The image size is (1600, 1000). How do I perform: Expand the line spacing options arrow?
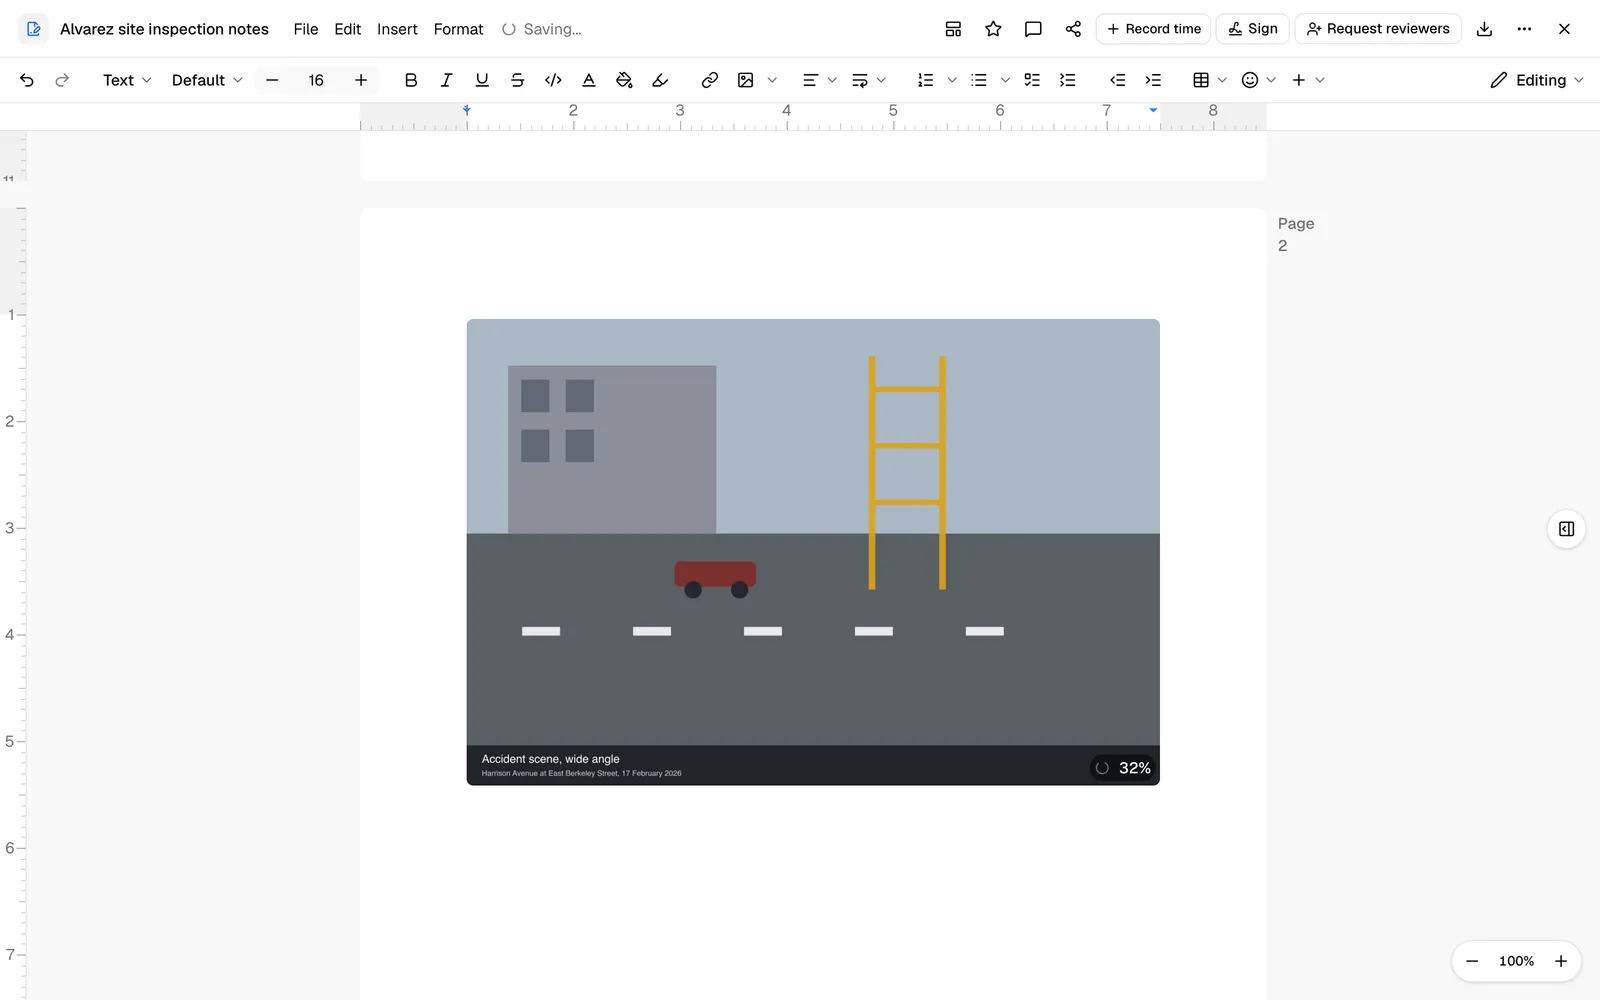click(x=881, y=80)
